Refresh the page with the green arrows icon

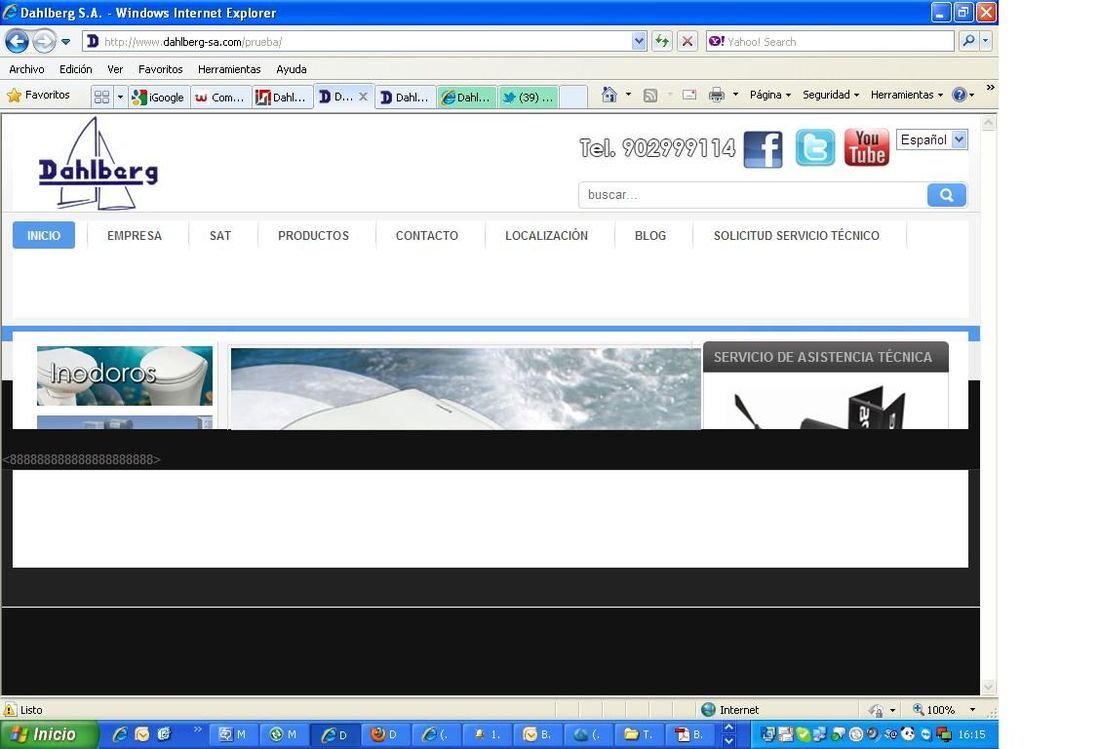[x=662, y=41]
